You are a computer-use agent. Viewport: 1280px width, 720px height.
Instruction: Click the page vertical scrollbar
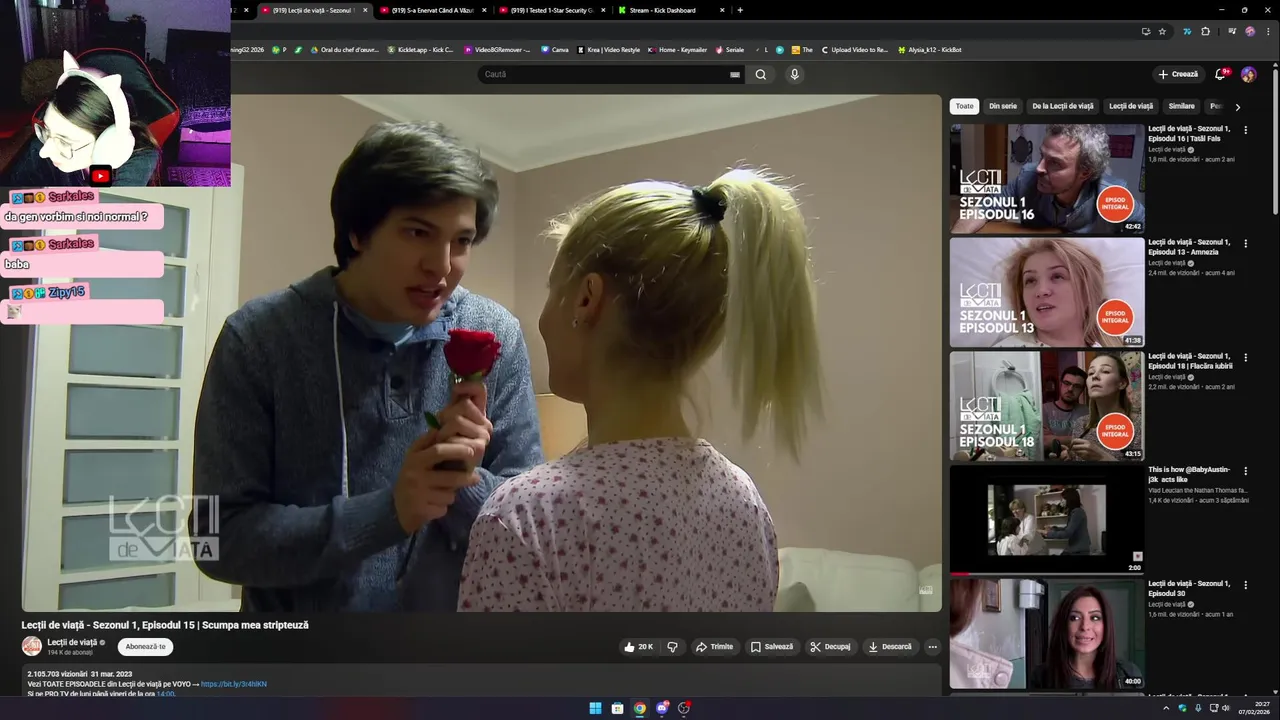click(x=1275, y=140)
